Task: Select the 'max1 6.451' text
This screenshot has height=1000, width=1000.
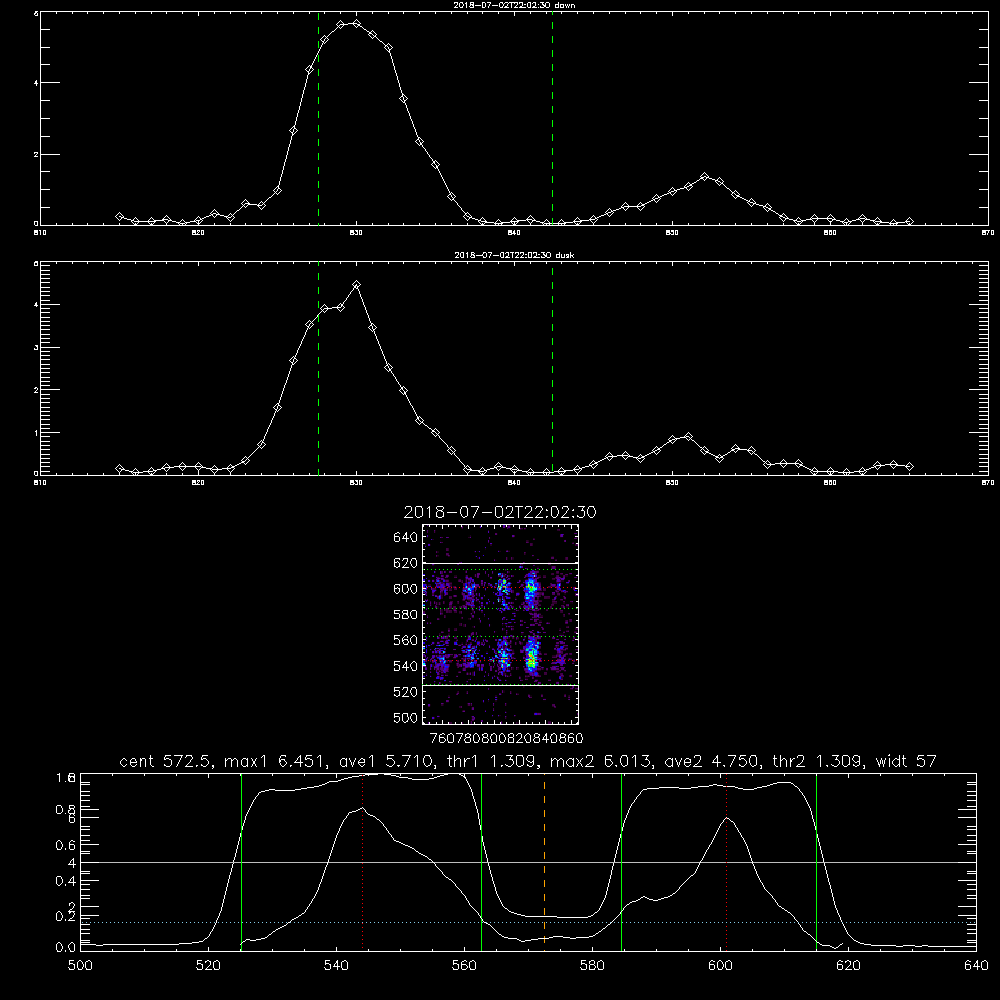Action: 273,761
